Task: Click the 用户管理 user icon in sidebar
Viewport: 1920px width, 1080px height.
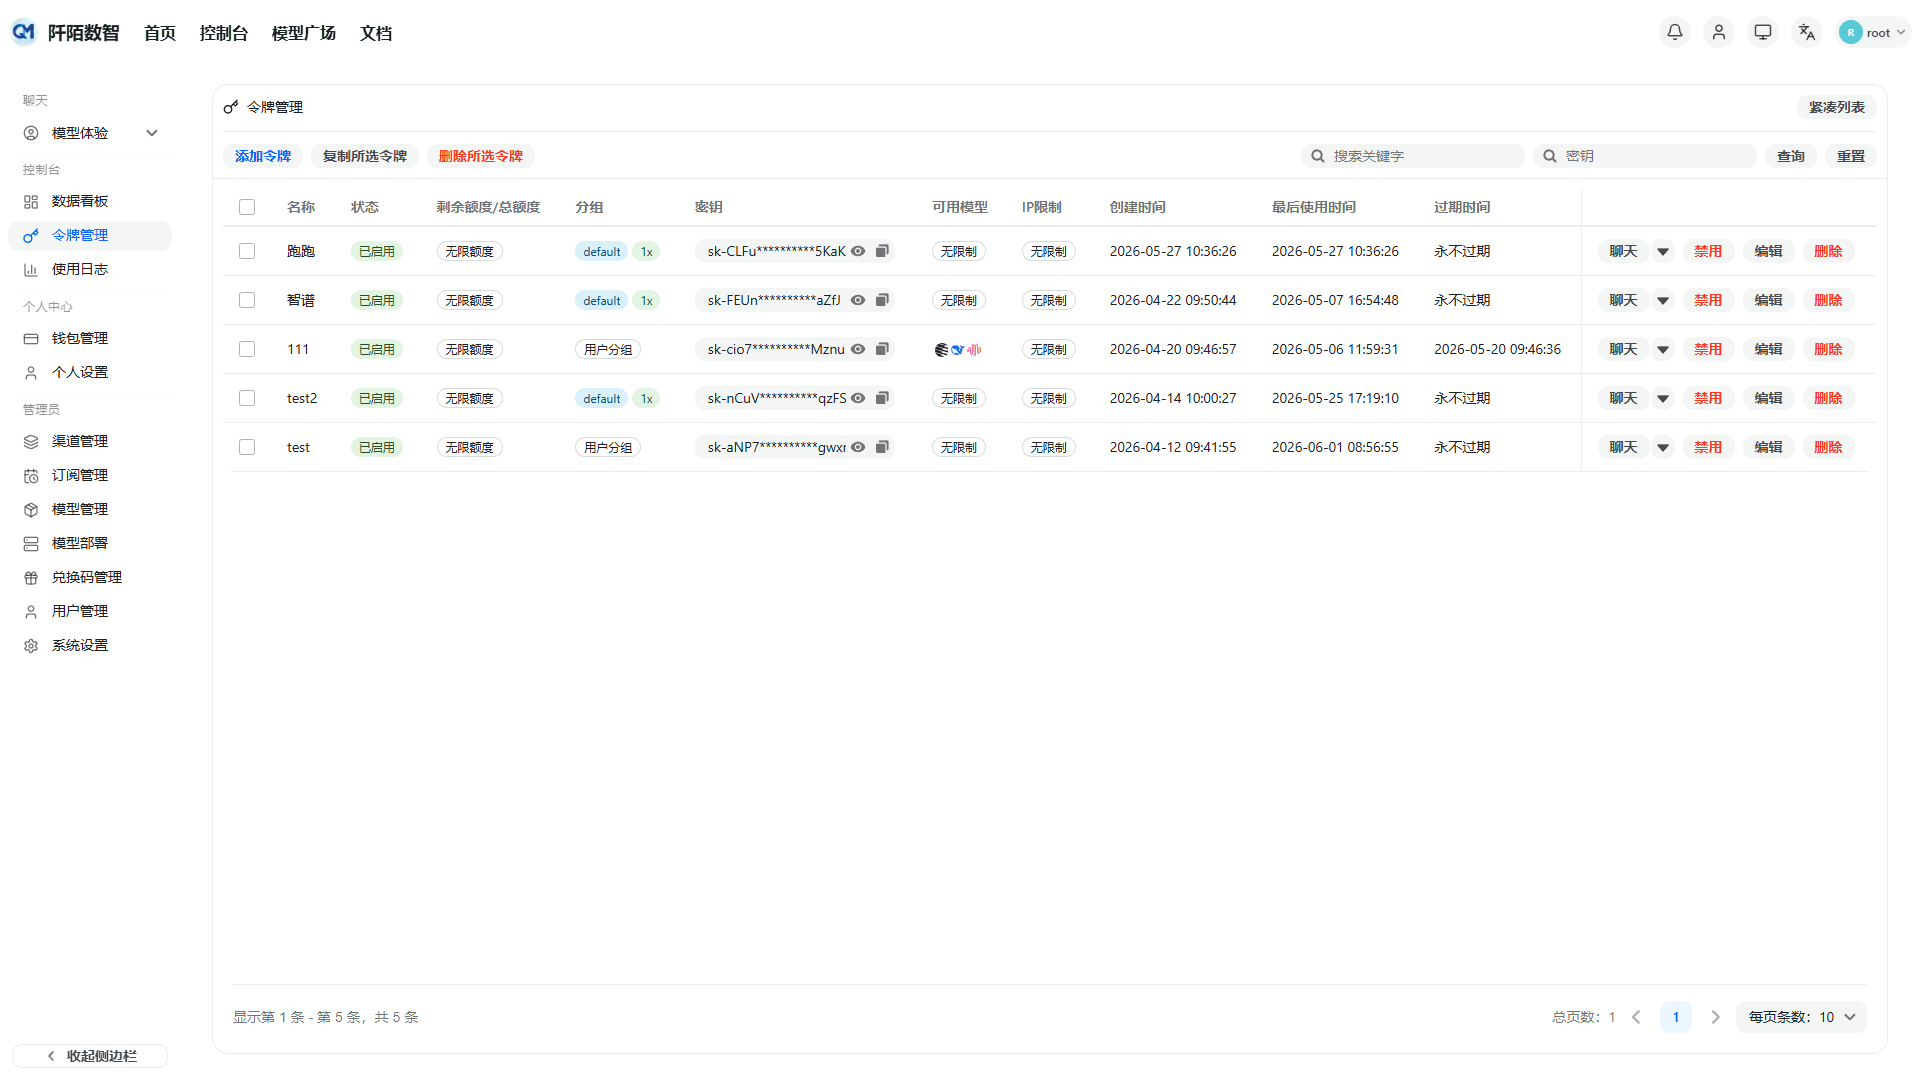Action: click(x=31, y=611)
